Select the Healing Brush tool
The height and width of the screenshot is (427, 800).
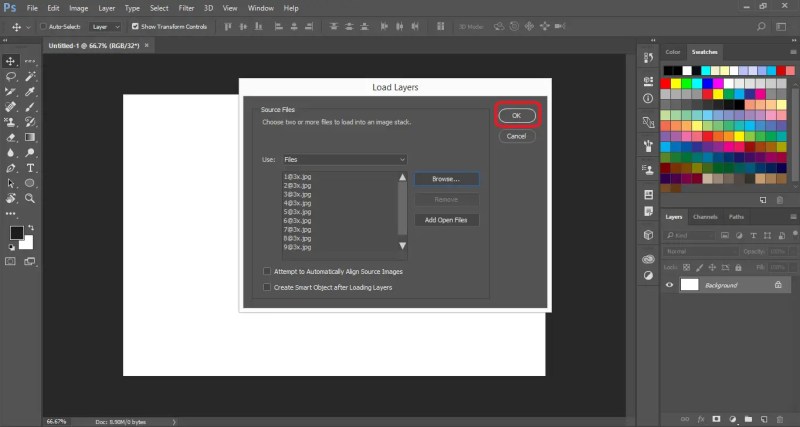click(10, 107)
